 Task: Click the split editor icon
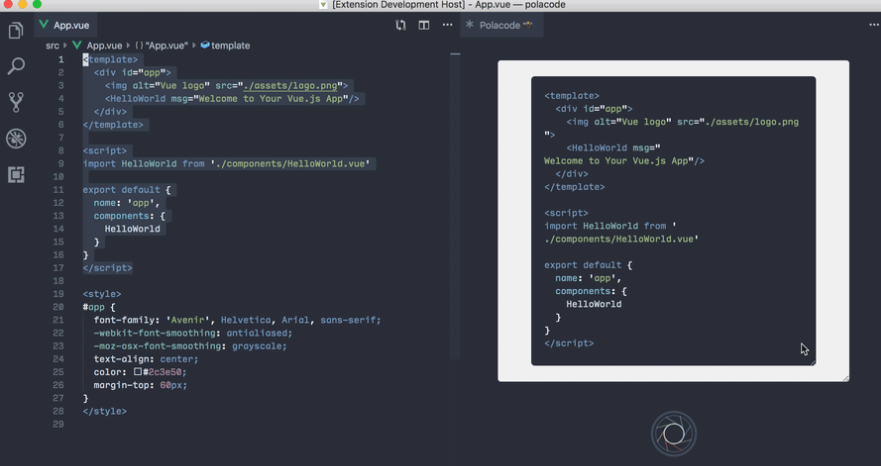click(x=424, y=25)
